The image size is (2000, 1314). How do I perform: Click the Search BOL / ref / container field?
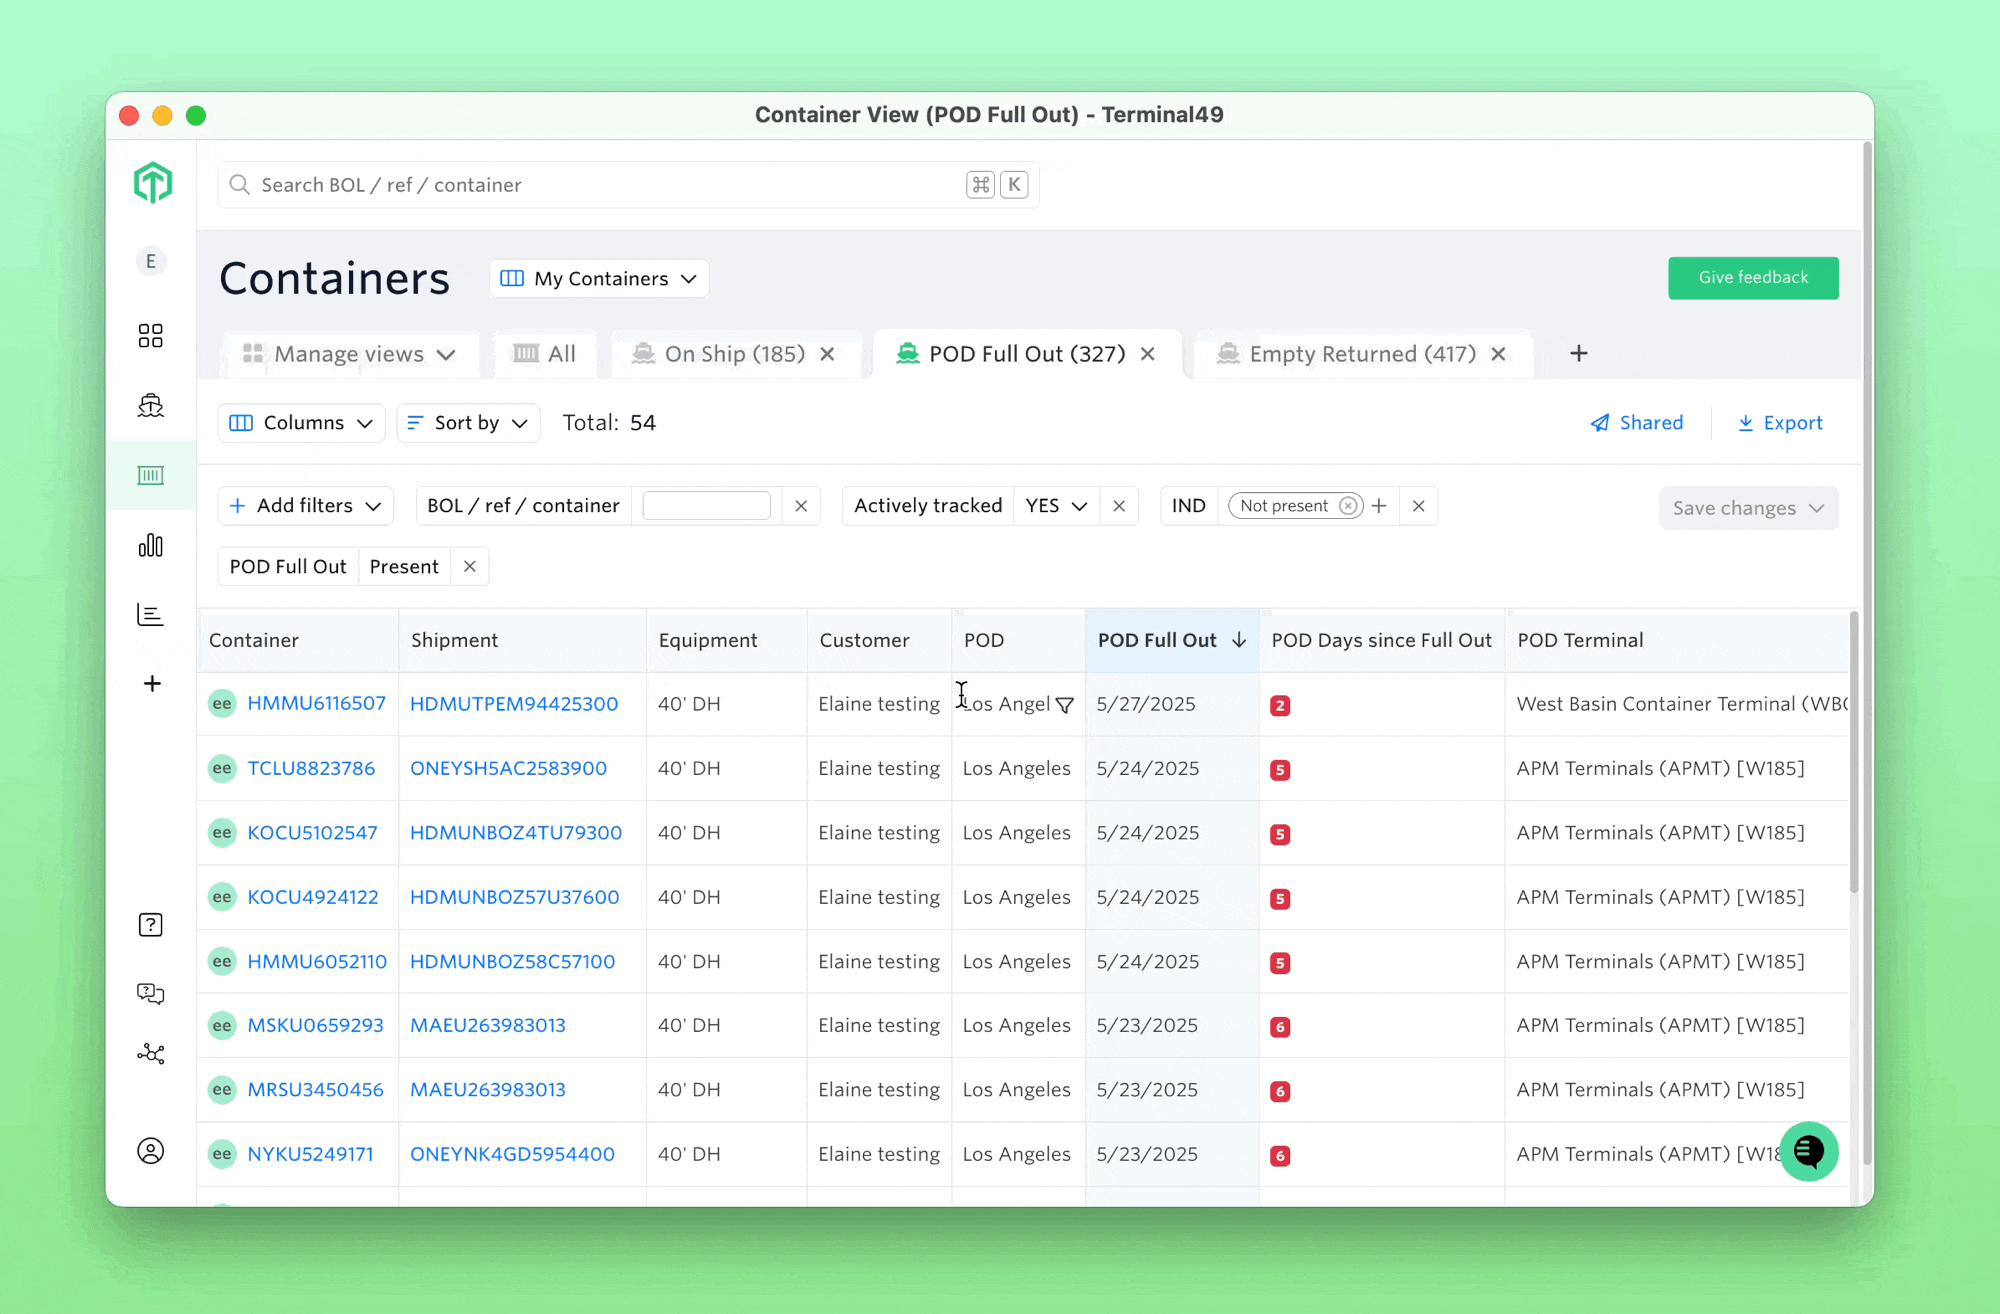point(600,185)
